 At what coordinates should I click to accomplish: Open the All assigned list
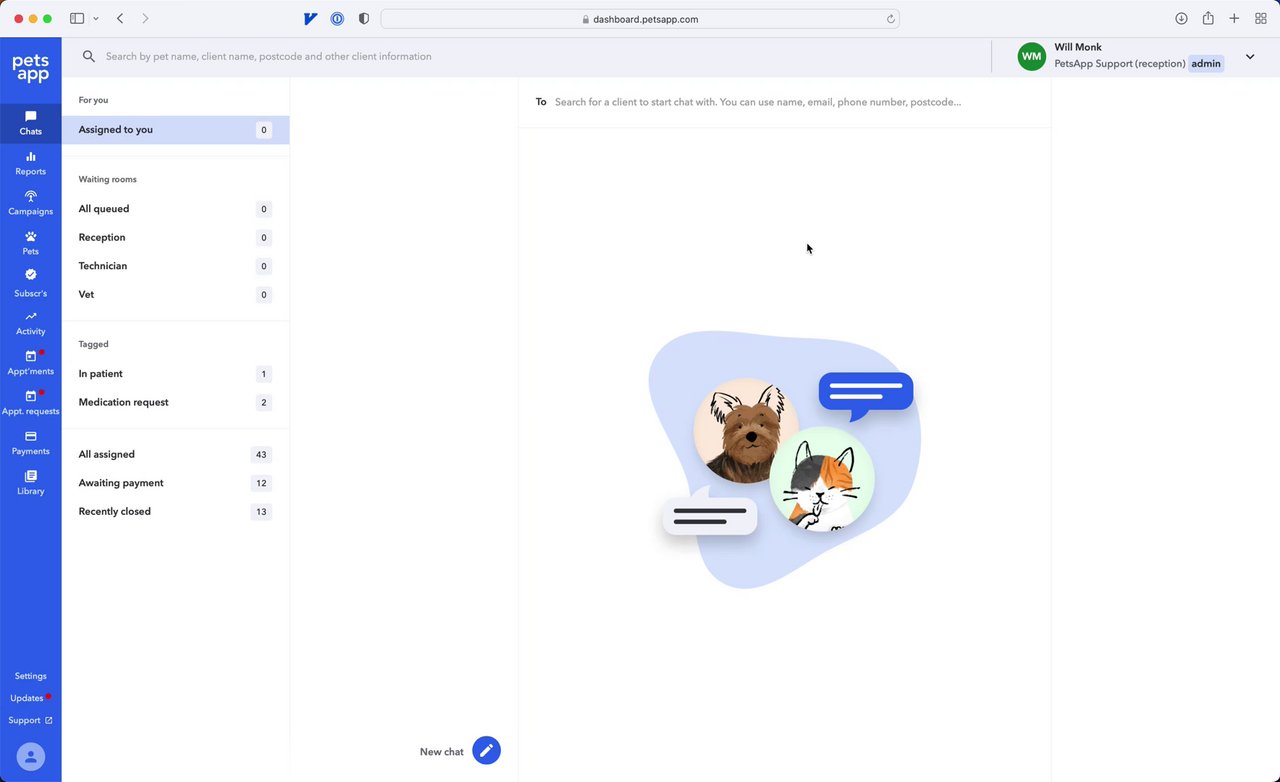[x=176, y=454]
